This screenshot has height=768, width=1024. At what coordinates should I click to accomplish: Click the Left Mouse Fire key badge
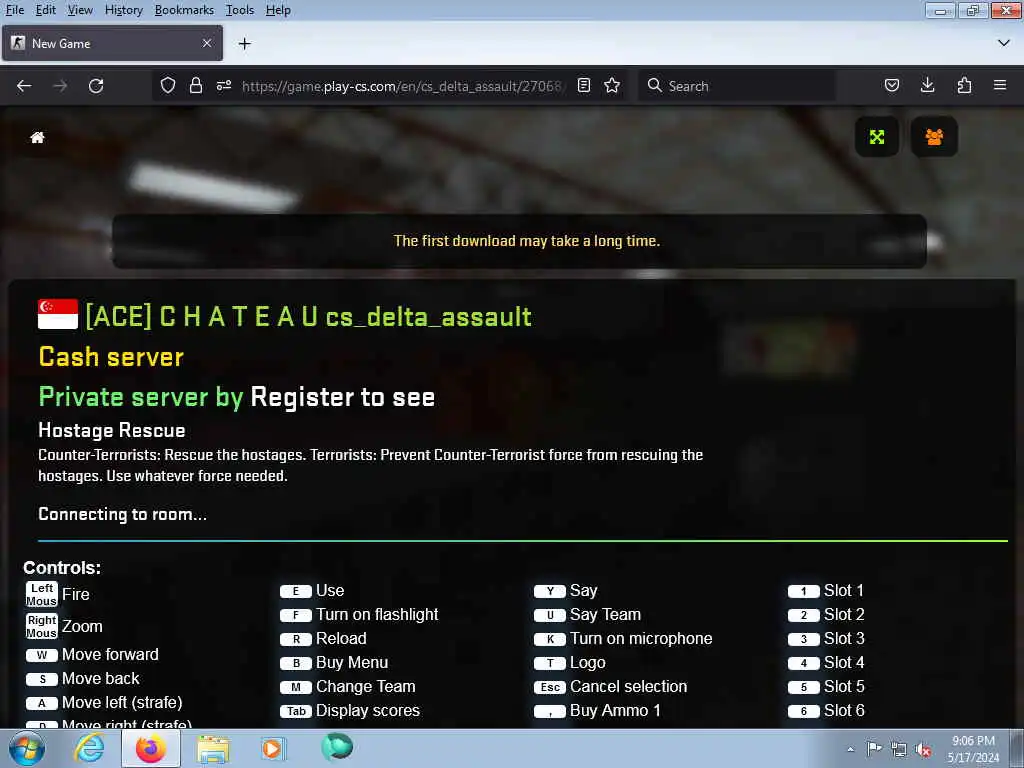pos(42,594)
